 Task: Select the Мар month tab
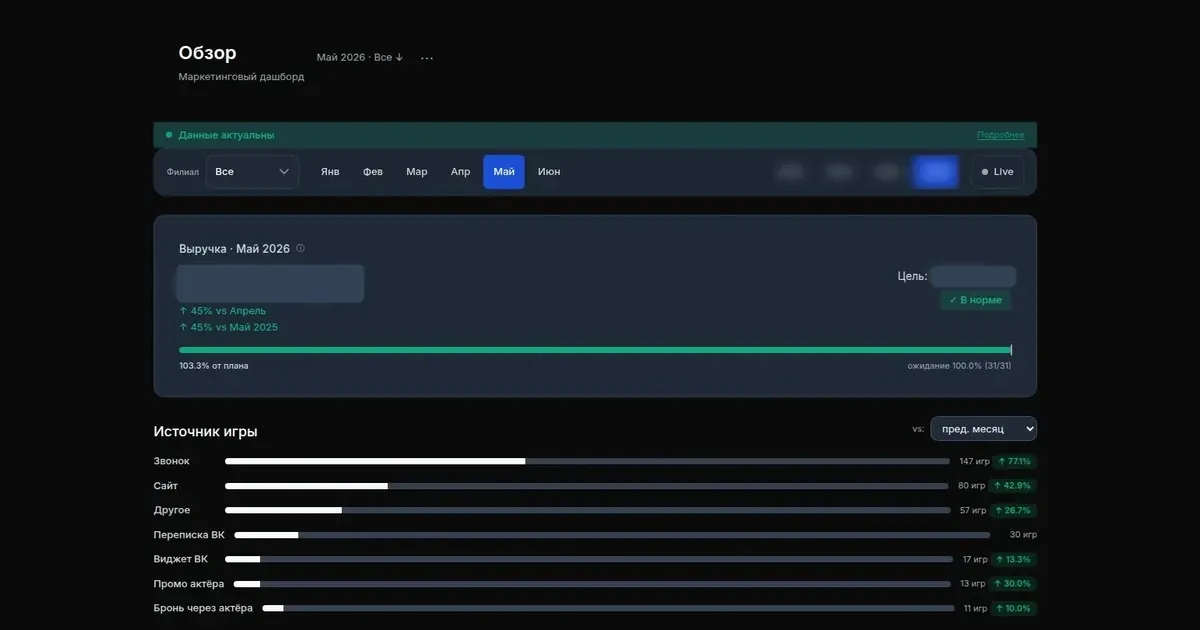pos(417,172)
